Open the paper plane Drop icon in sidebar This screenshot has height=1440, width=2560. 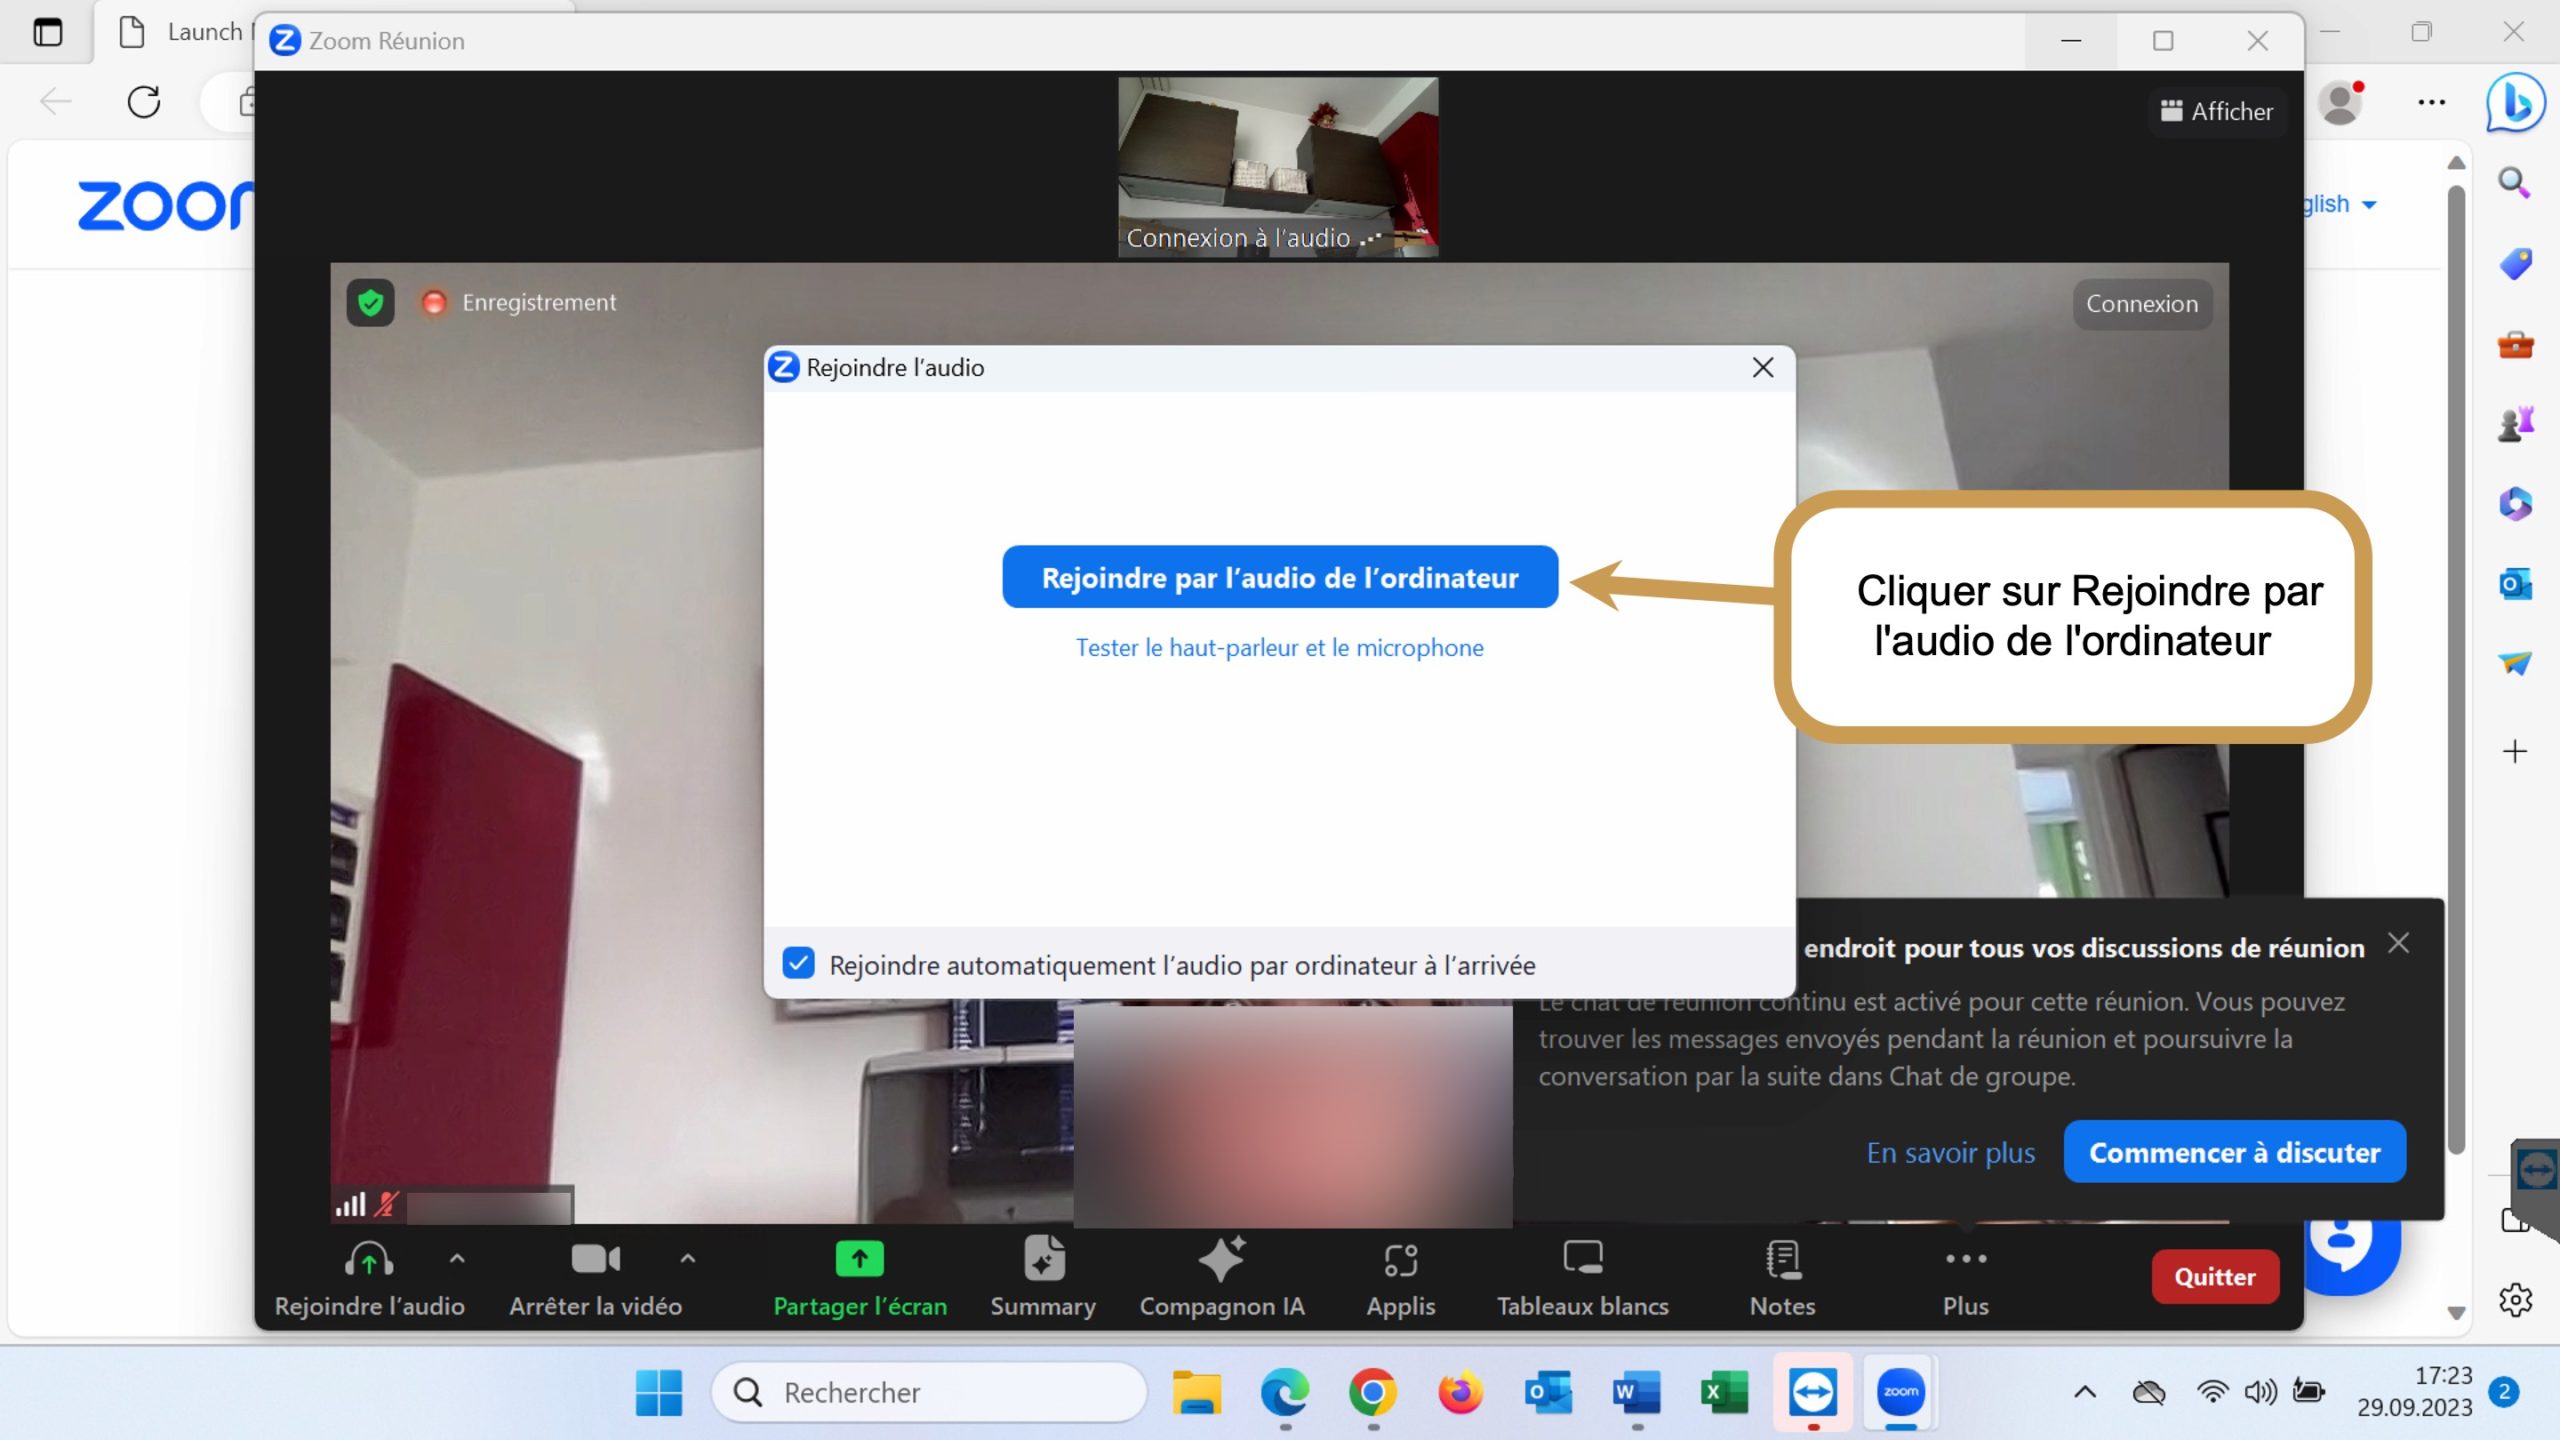[x=2515, y=663]
